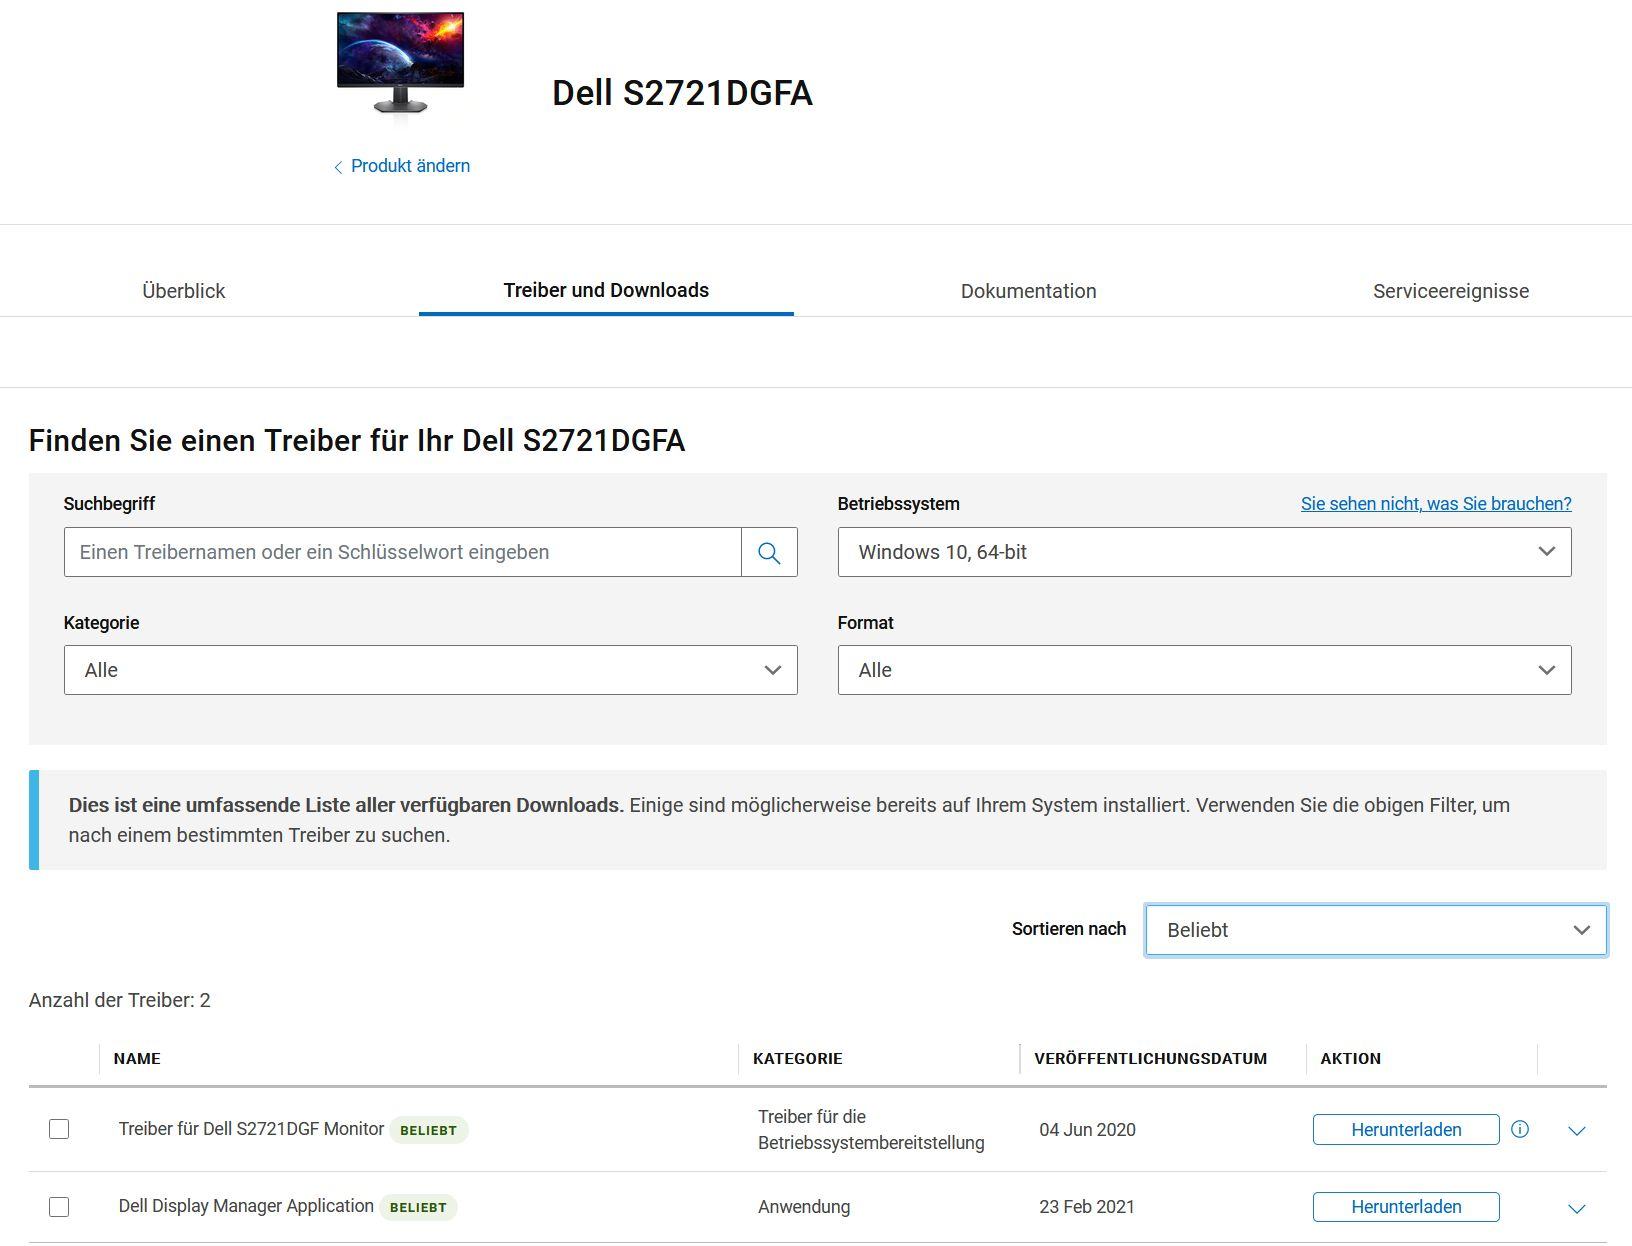This screenshot has height=1246, width=1632.
Task: Click 'Dell Display Manager Application' name
Action: click(246, 1206)
